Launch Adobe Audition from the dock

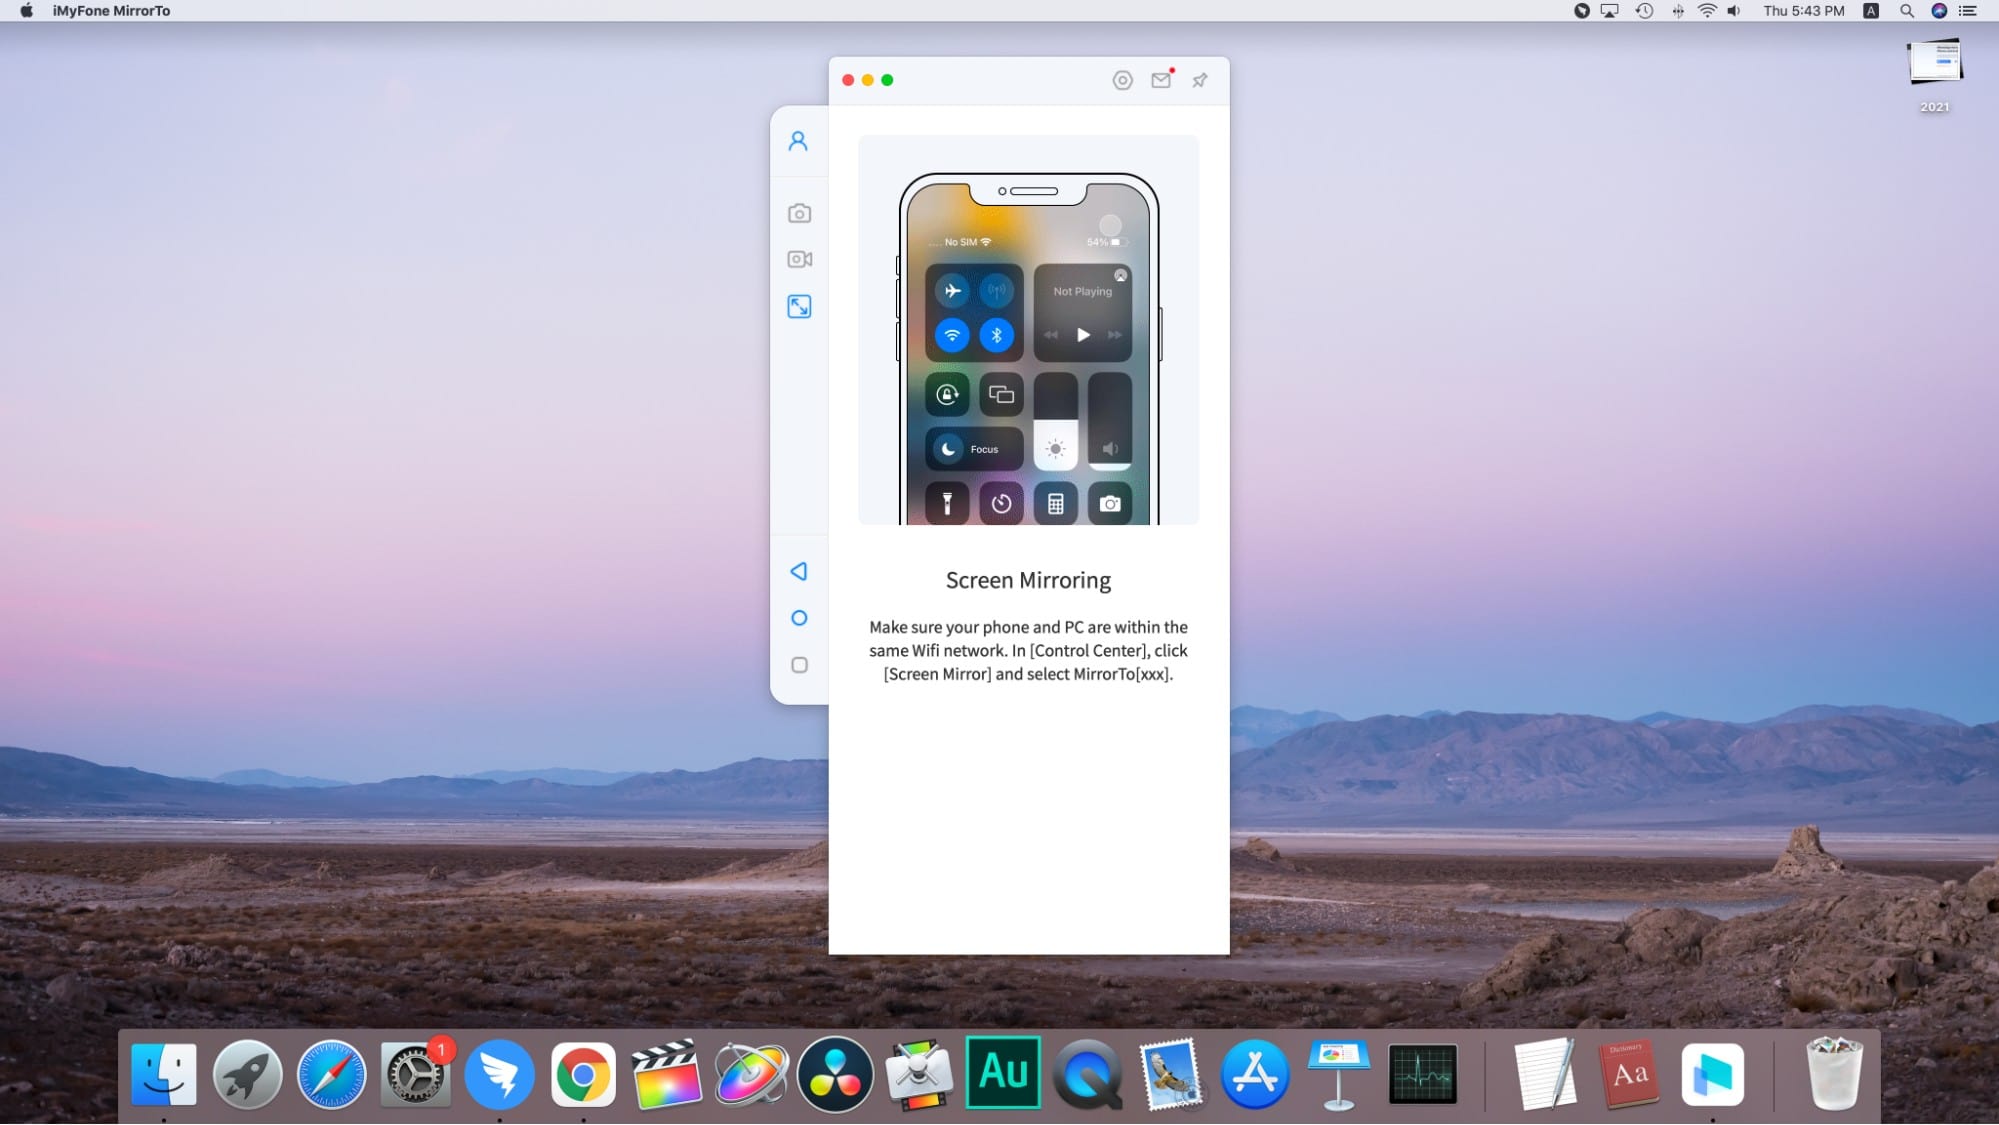point(1003,1073)
